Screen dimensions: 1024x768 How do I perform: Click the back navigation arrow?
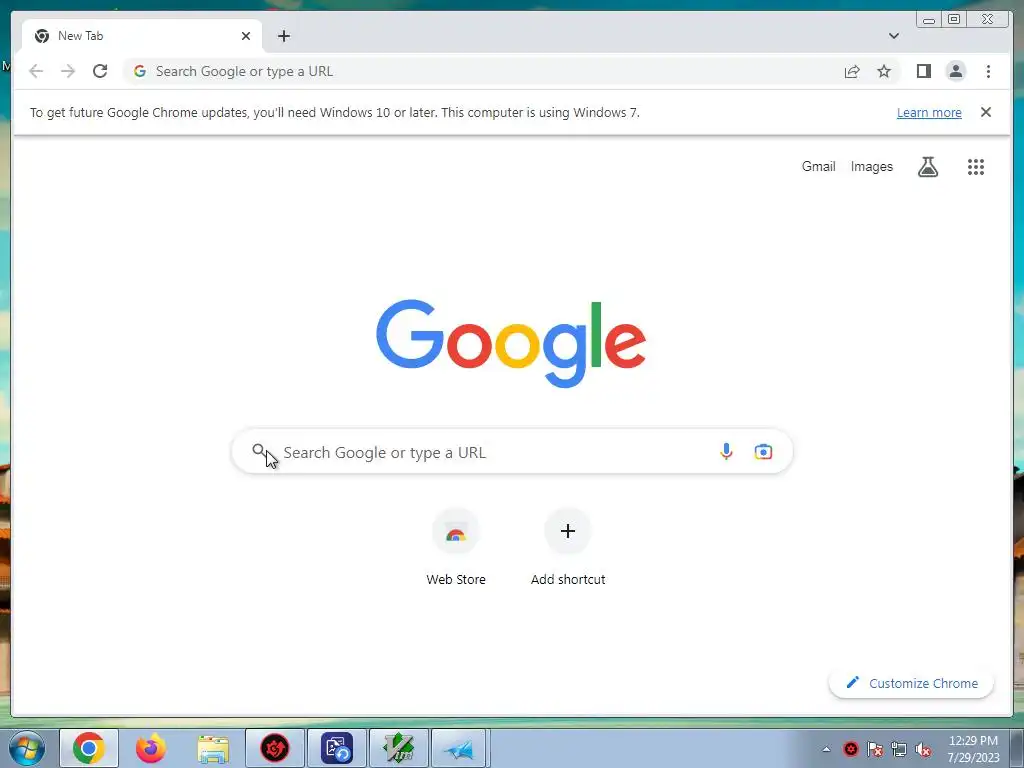[x=36, y=71]
